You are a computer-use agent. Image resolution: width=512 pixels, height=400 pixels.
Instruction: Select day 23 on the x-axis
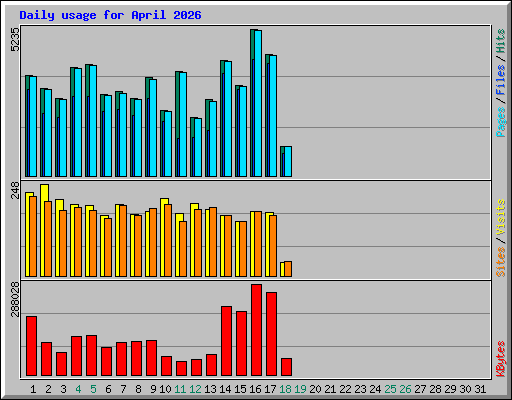tap(360, 389)
